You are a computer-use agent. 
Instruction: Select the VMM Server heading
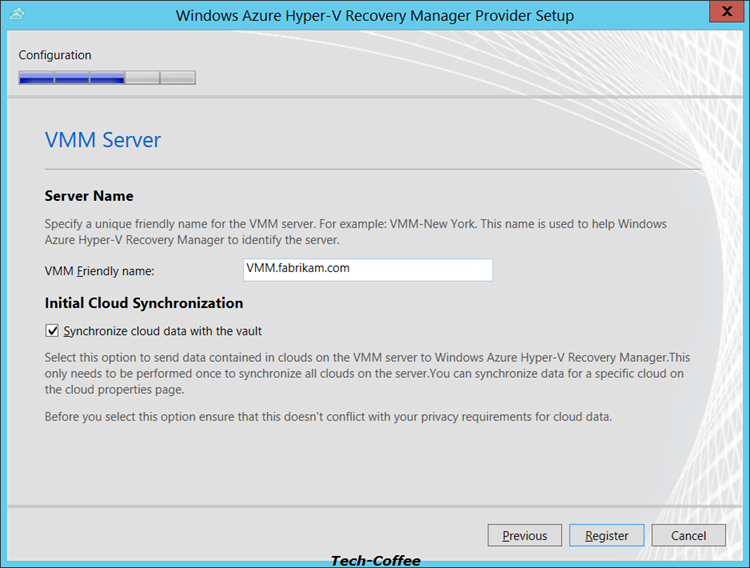[103, 140]
